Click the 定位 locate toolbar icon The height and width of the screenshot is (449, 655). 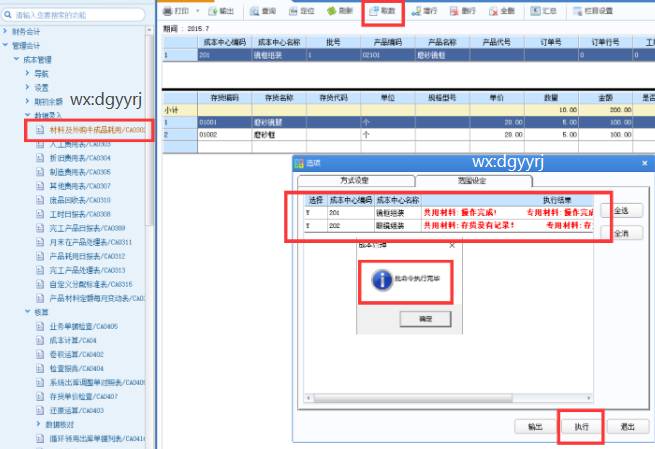point(293,11)
